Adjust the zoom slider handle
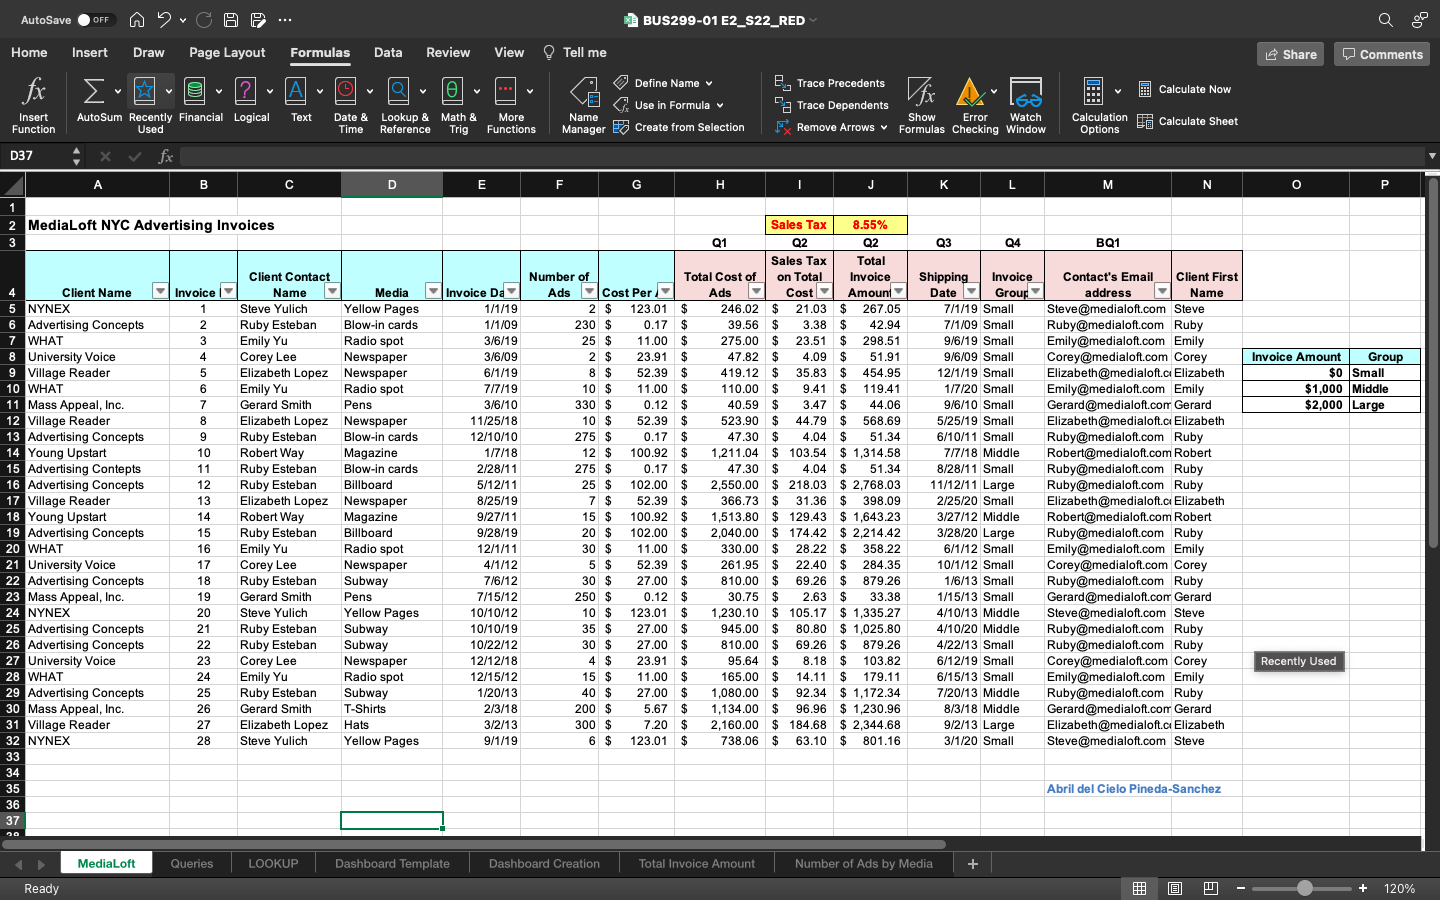 pyautogui.click(x=1305, y=888)
